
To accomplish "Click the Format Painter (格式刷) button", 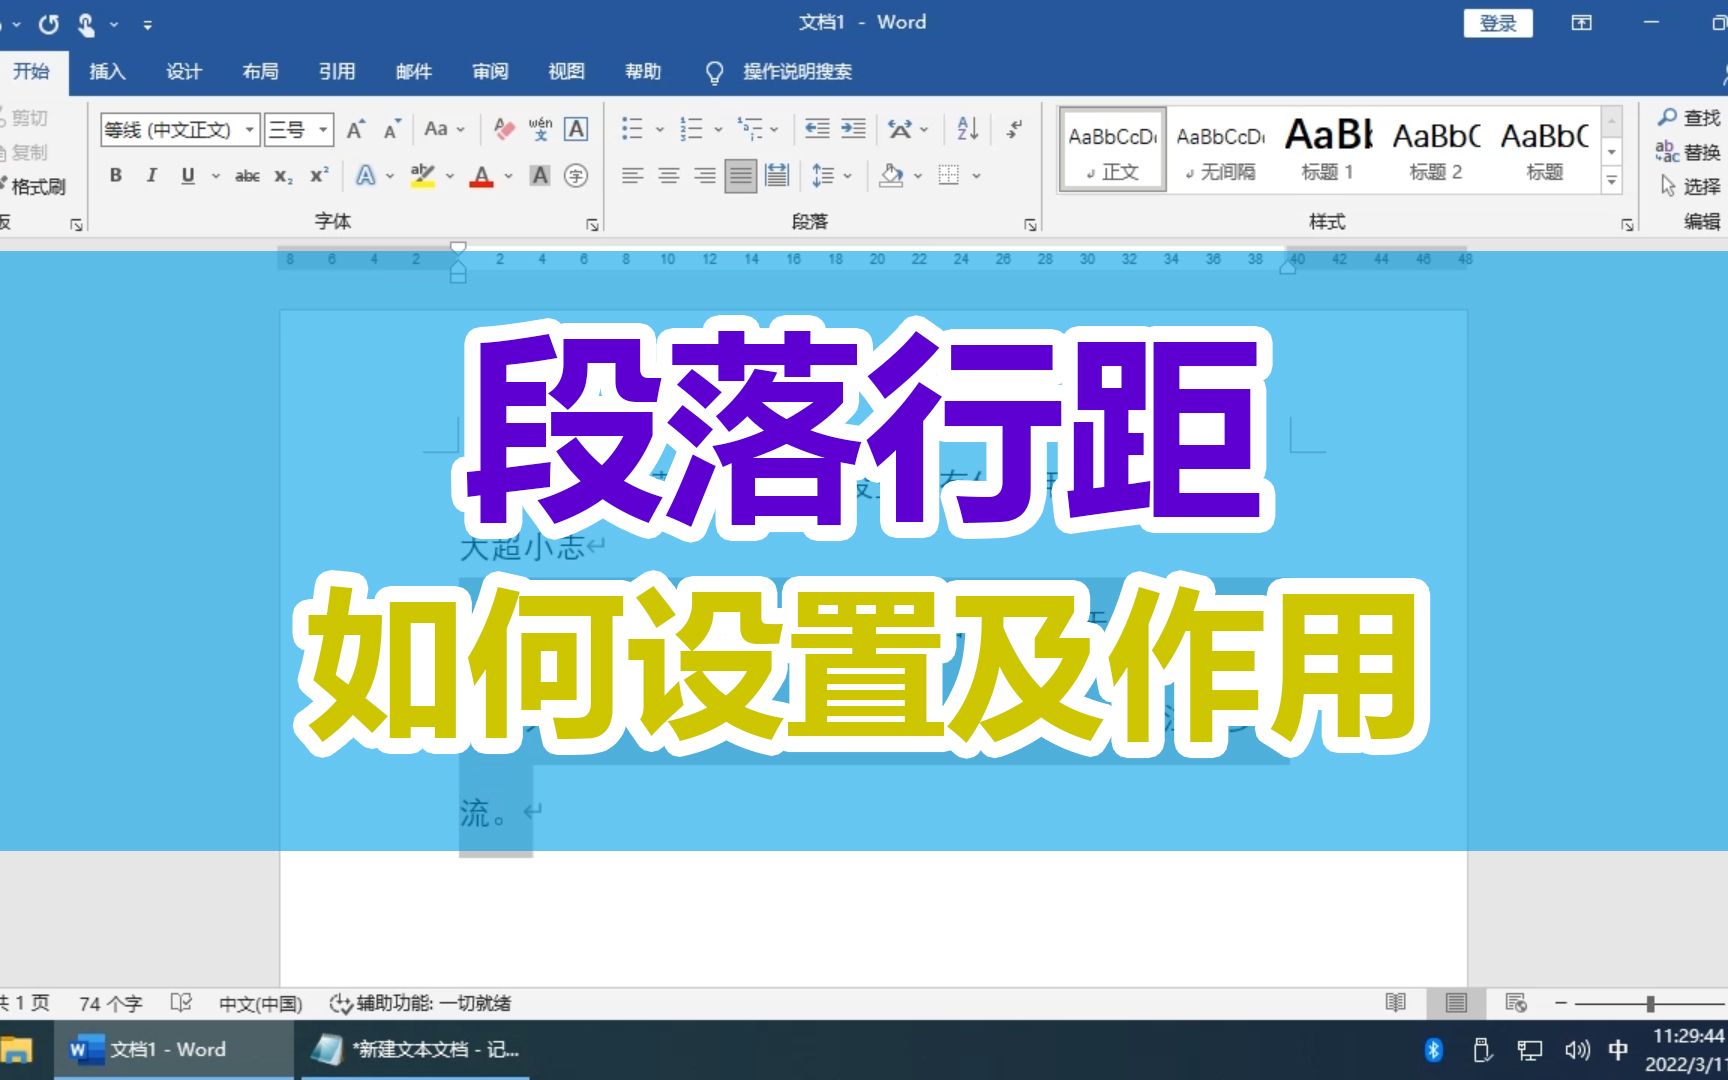I will 33,186.
